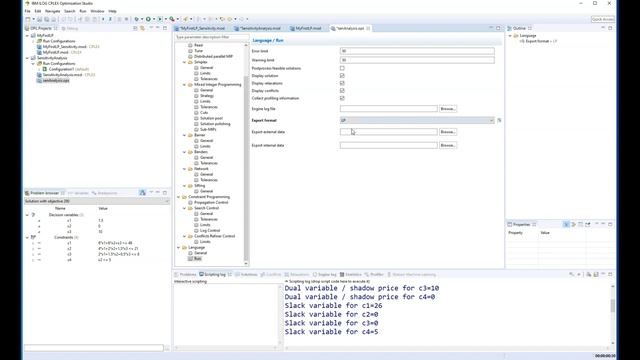Collapse the Mixed Integer Programming folder

click(184, 84)
